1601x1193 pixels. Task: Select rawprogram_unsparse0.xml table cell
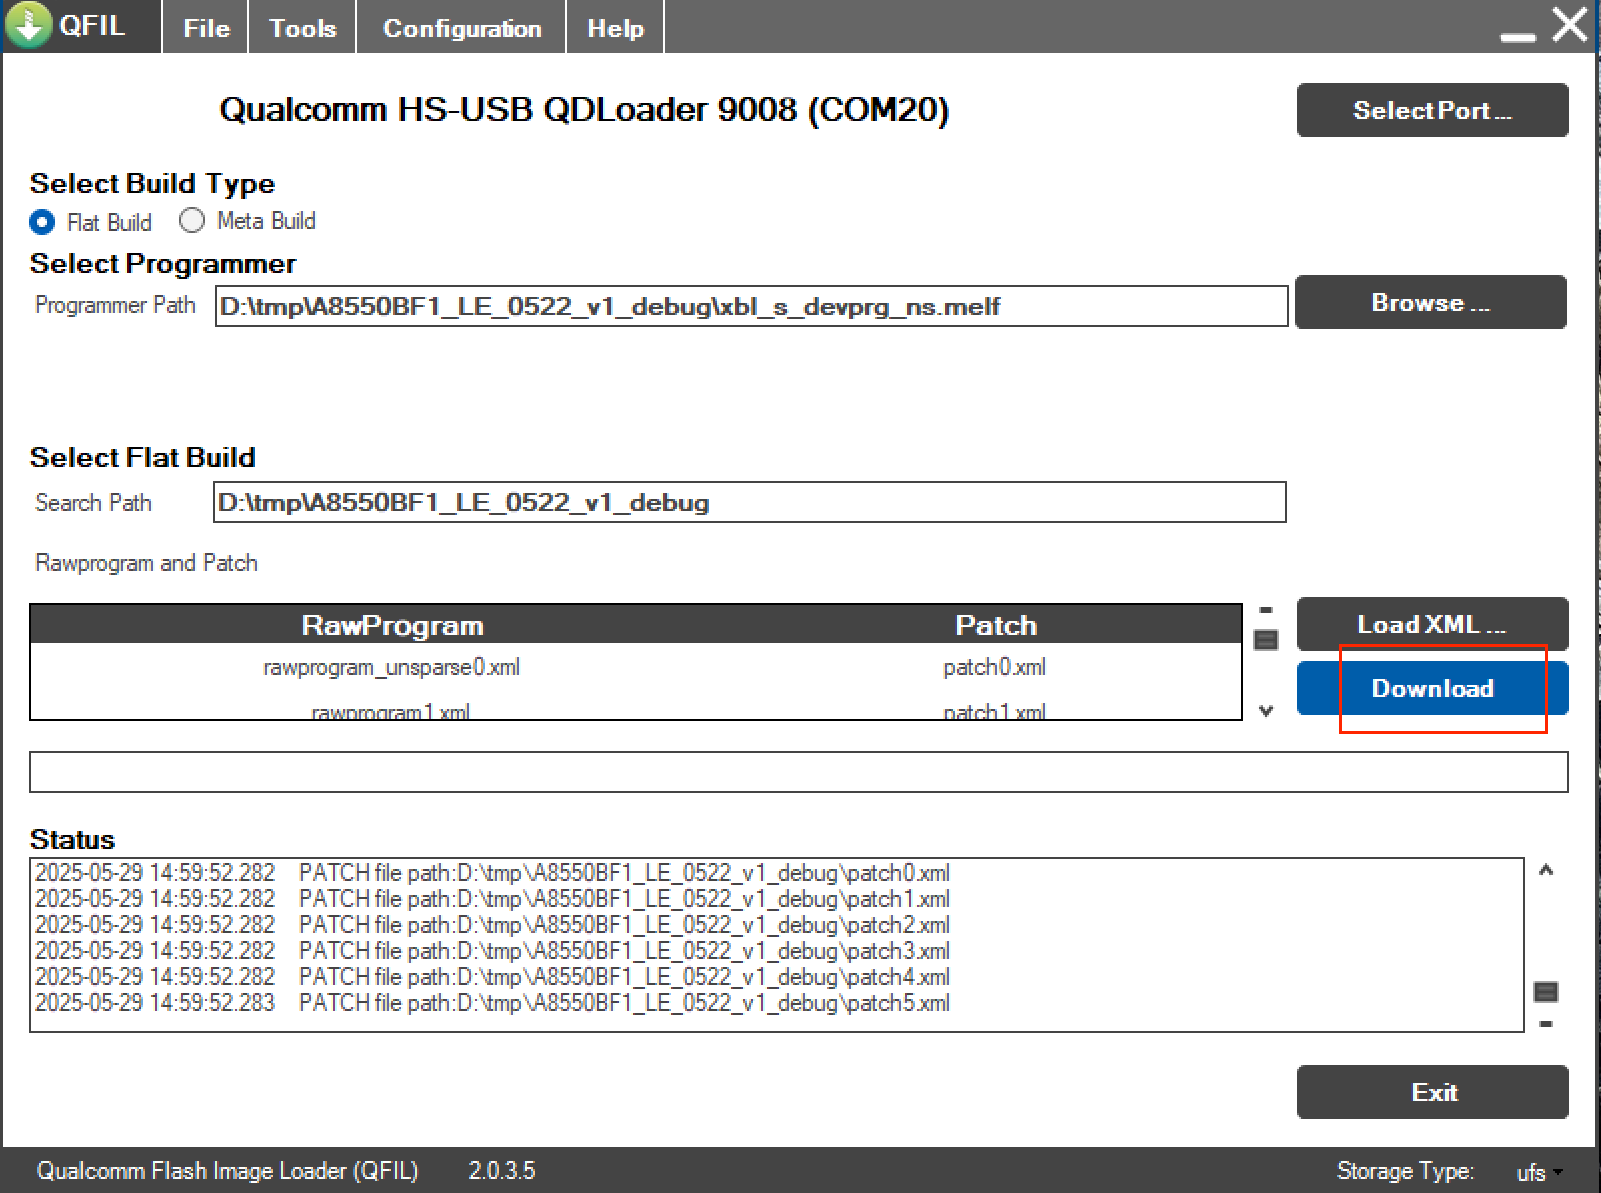point(391,667)
